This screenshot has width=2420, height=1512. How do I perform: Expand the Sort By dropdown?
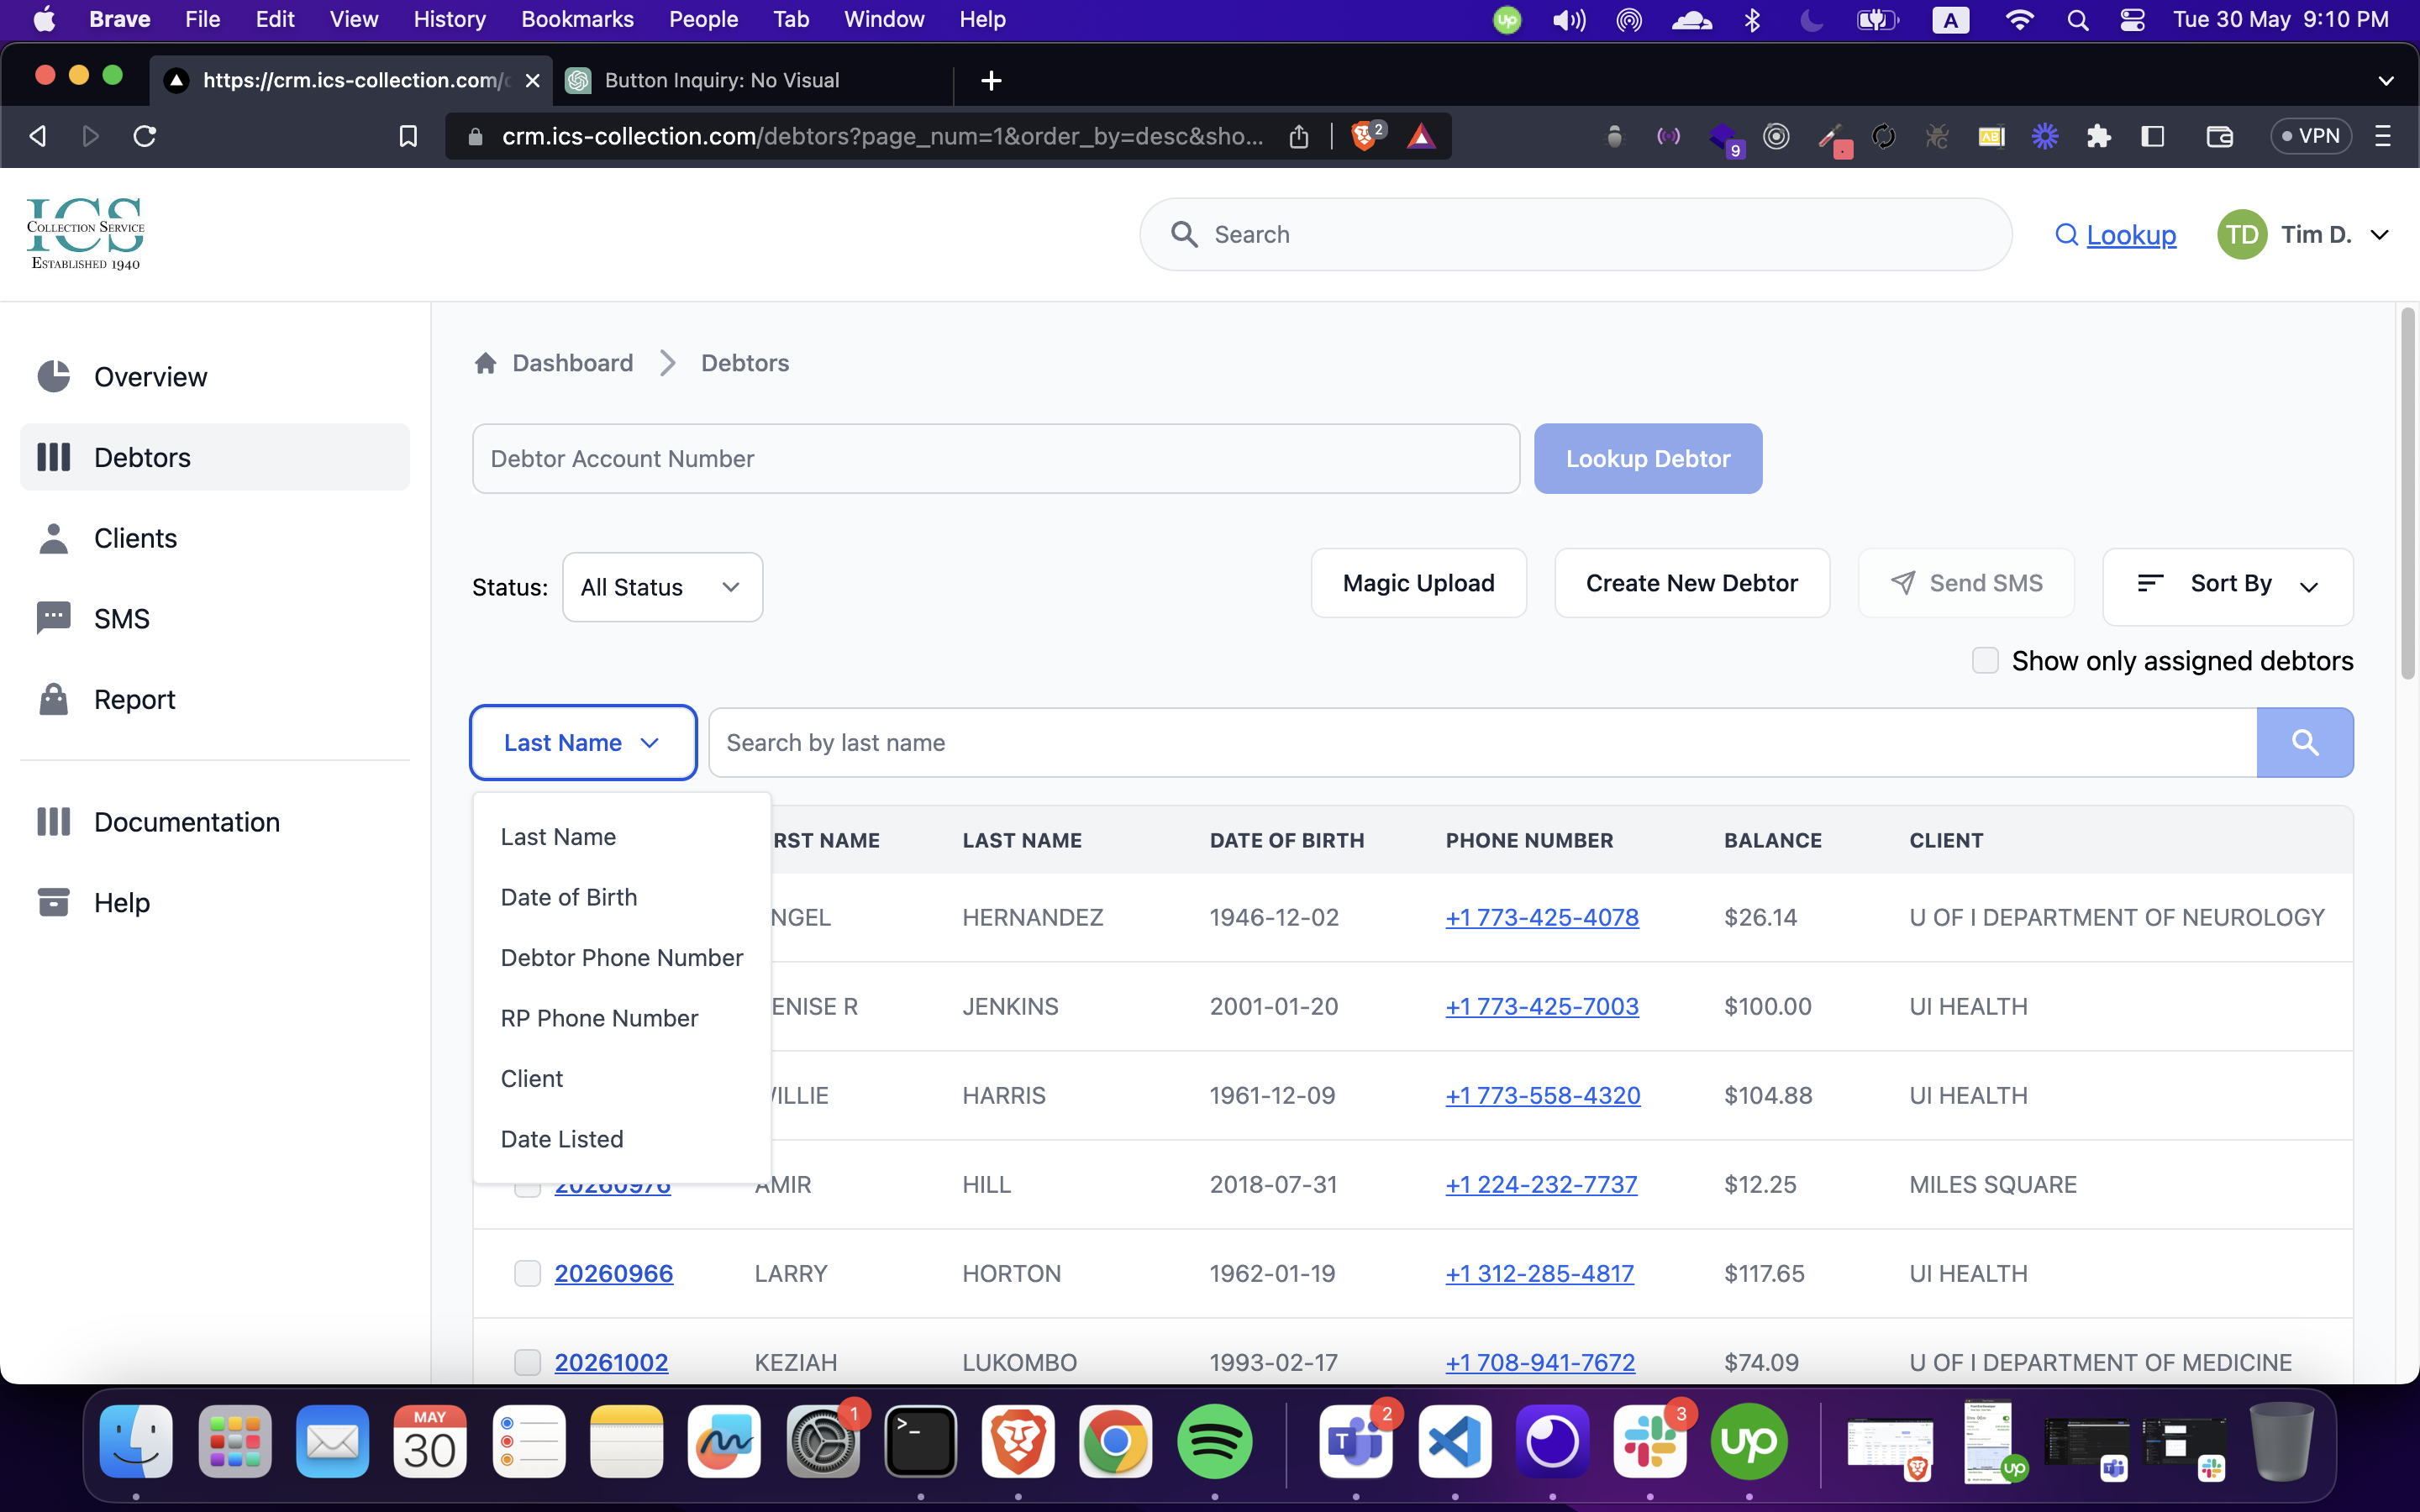(x=2227, y=585)
